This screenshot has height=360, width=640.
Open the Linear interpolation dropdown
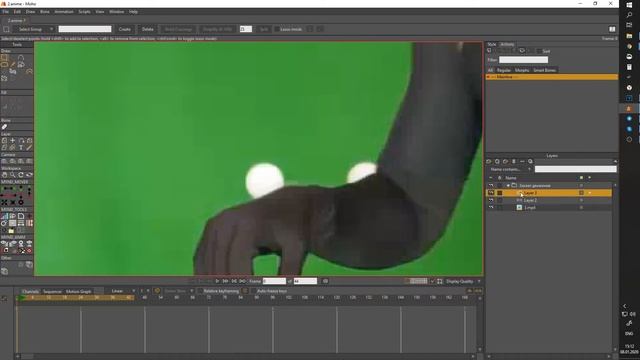122,291
